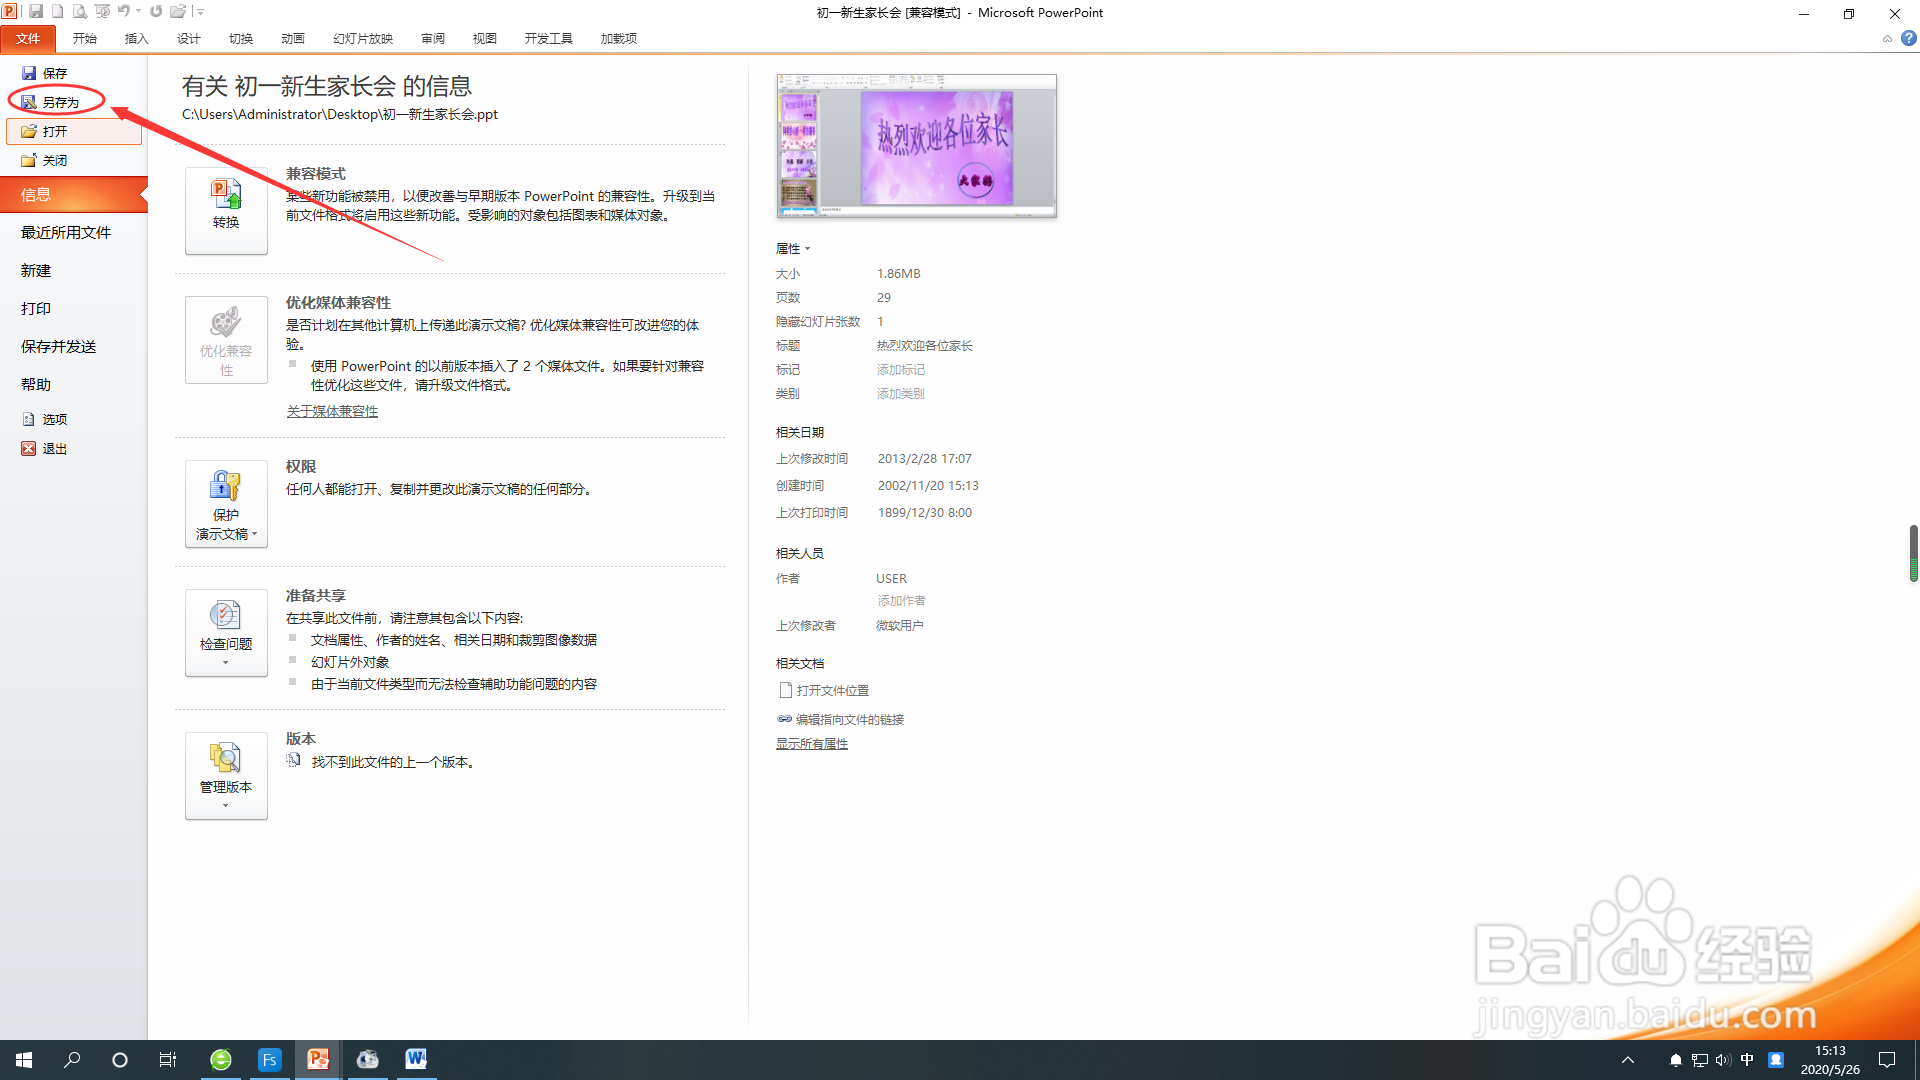Click the volume speaker tray icon
The width and height of the screenshot is (1920, 1080).
[1723, 1060]
